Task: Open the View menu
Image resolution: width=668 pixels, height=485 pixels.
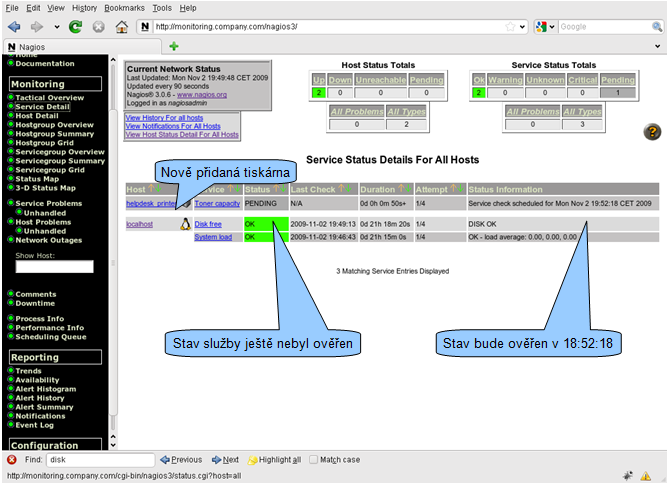Action: pos(55,8)
